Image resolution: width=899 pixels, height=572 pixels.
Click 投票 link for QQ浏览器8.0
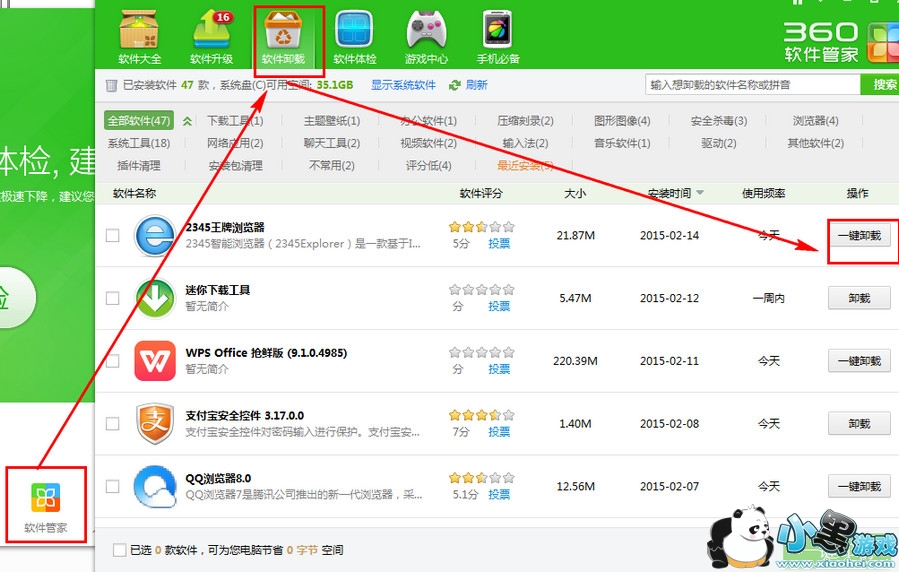coord(499,495)
